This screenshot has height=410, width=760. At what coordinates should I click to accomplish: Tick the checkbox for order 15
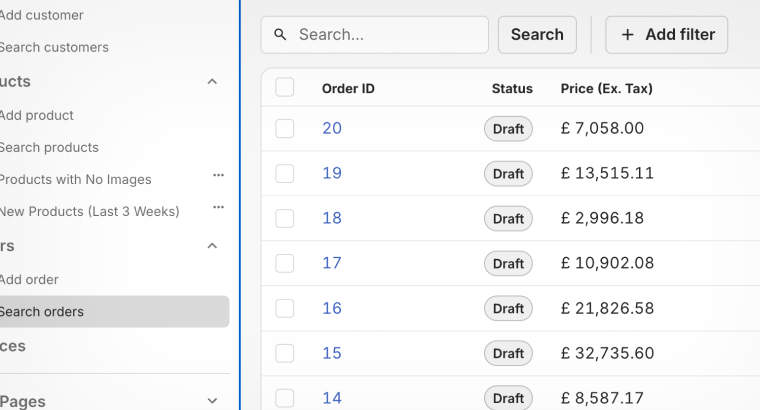pyautogui.click(x=285, y=353)
